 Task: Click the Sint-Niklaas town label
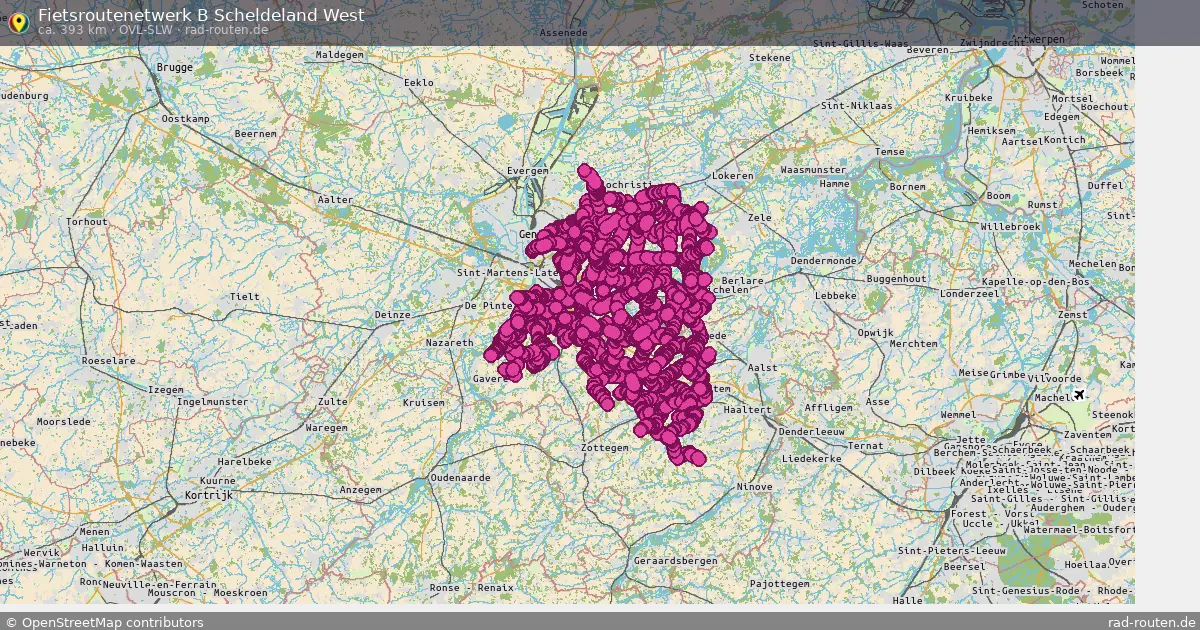856,104
